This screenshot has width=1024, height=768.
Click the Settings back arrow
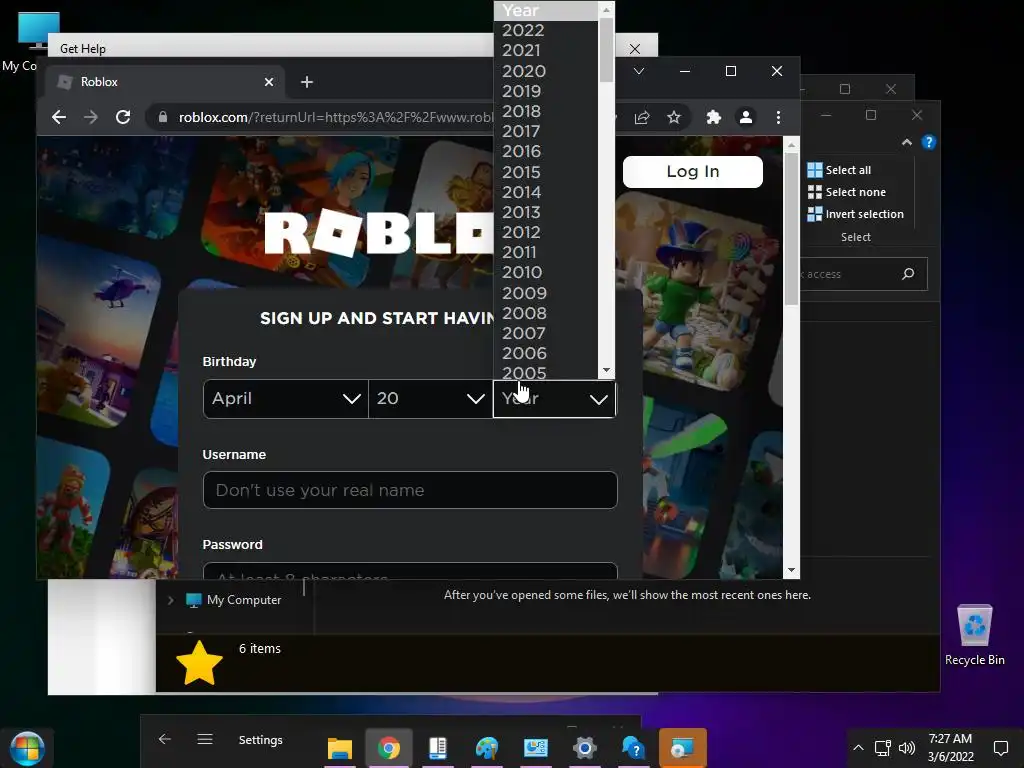point(165,739)
